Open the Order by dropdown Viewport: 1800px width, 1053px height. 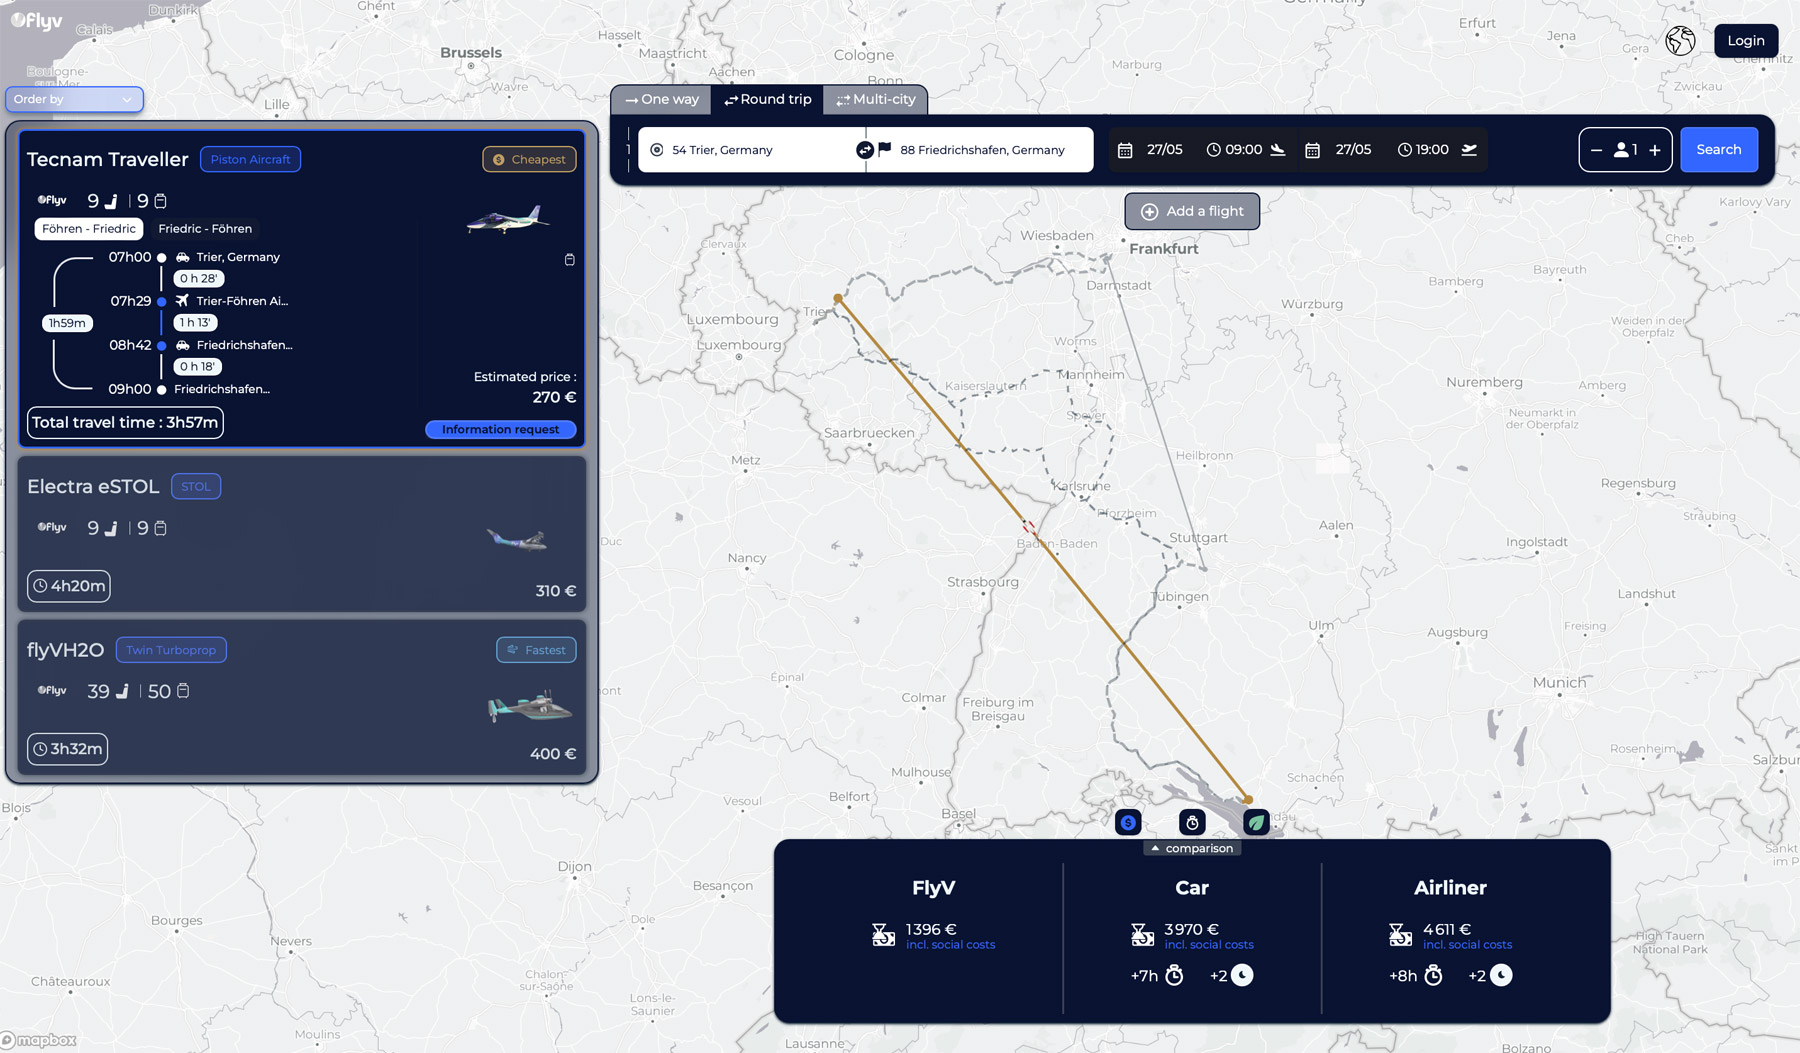(74, 99)
